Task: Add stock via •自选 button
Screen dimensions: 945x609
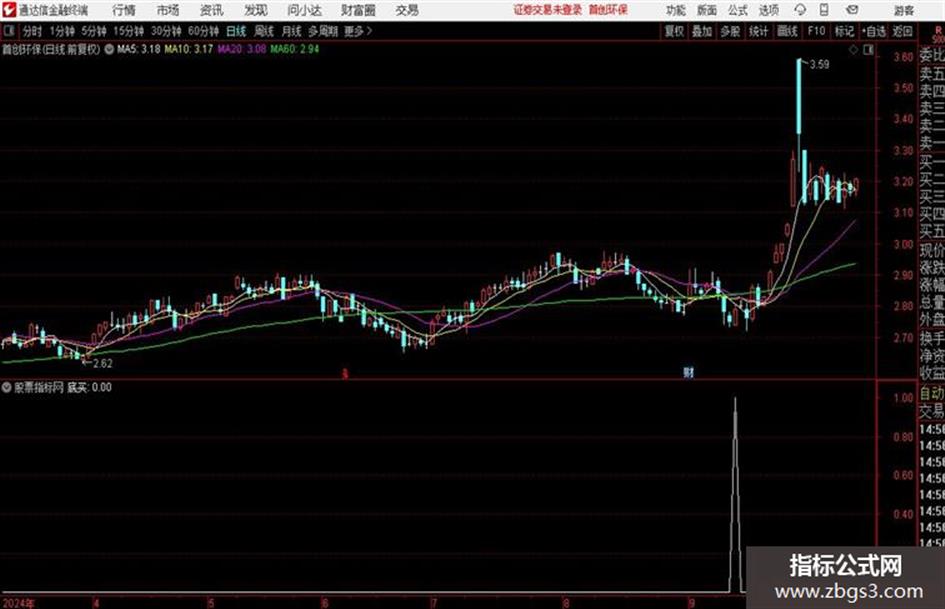Action: click(874, 31)
